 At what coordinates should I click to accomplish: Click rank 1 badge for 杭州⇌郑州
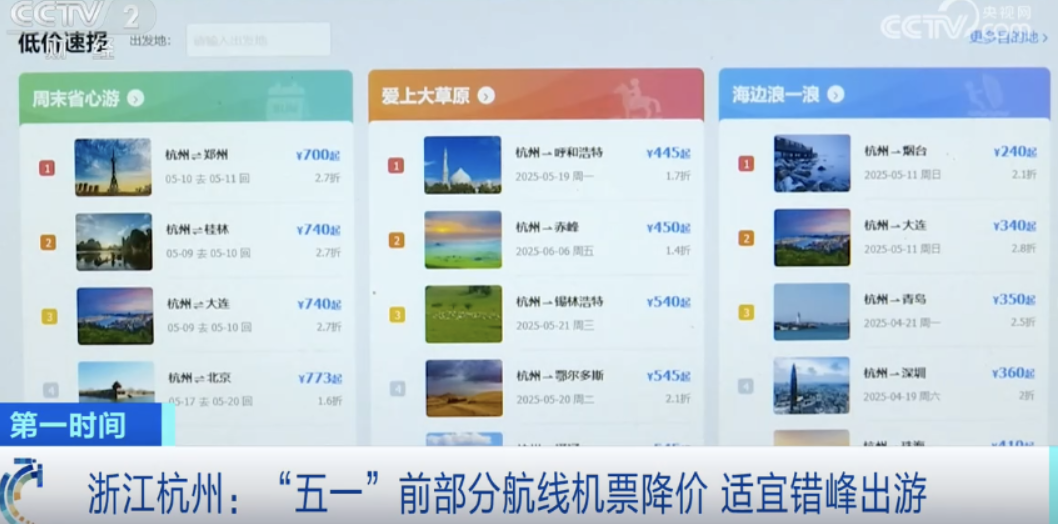pos(47,168)
